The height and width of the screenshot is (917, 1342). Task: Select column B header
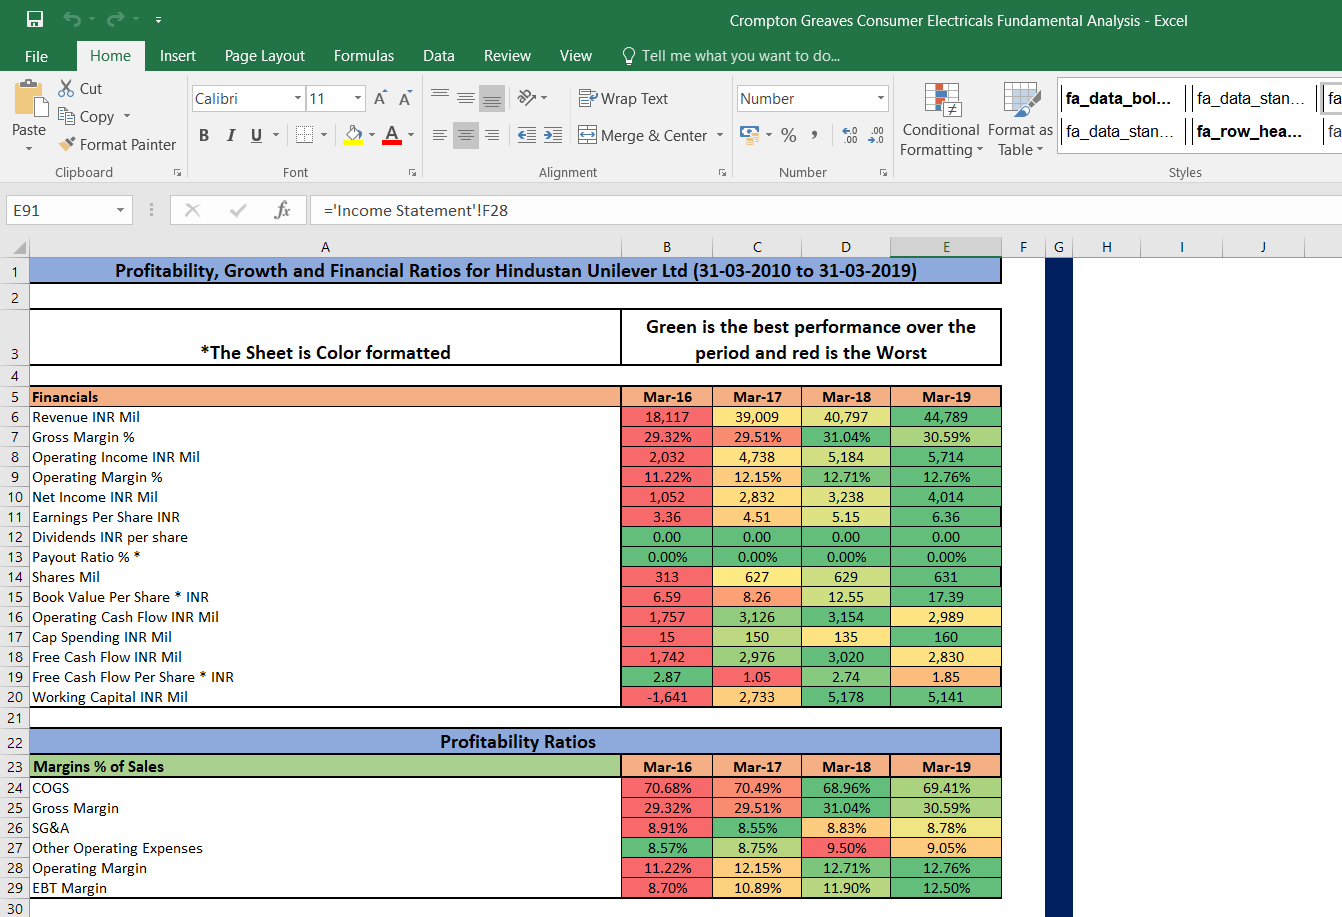click(x=667, y=247)
